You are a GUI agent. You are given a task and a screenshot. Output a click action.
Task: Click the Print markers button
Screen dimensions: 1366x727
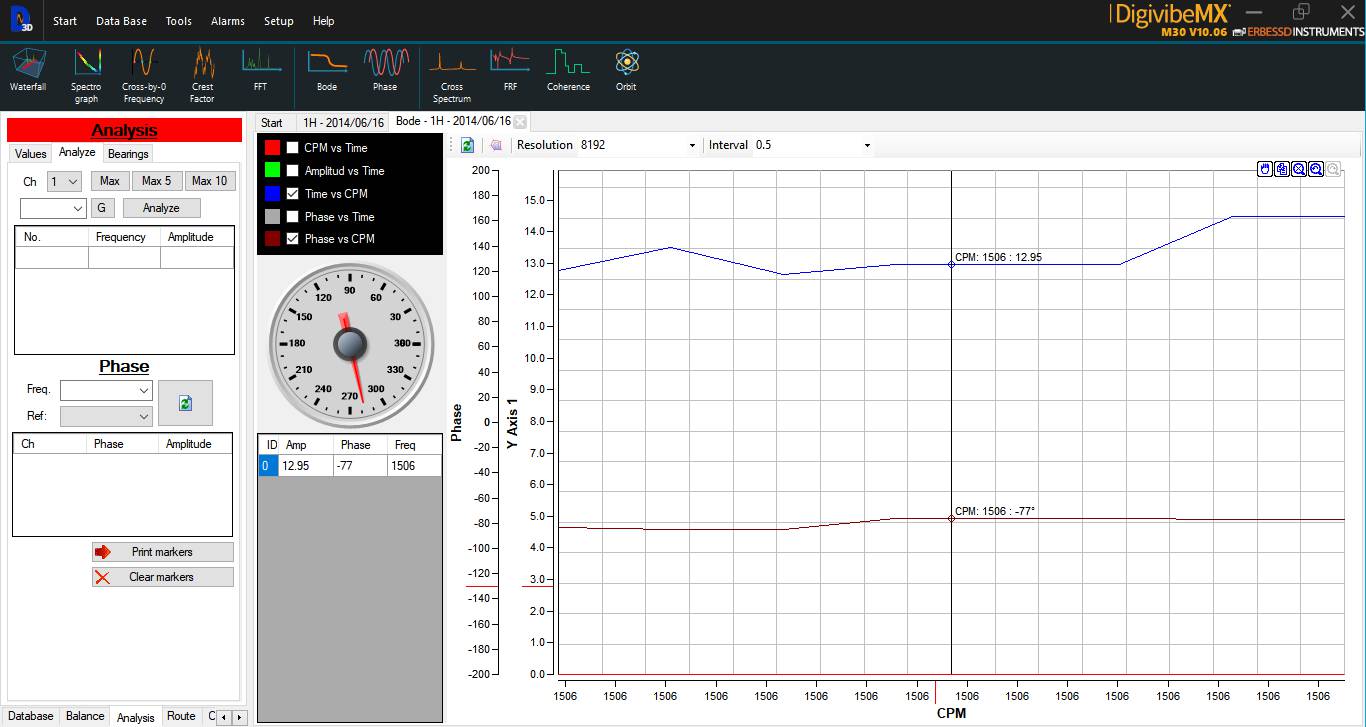162,551
